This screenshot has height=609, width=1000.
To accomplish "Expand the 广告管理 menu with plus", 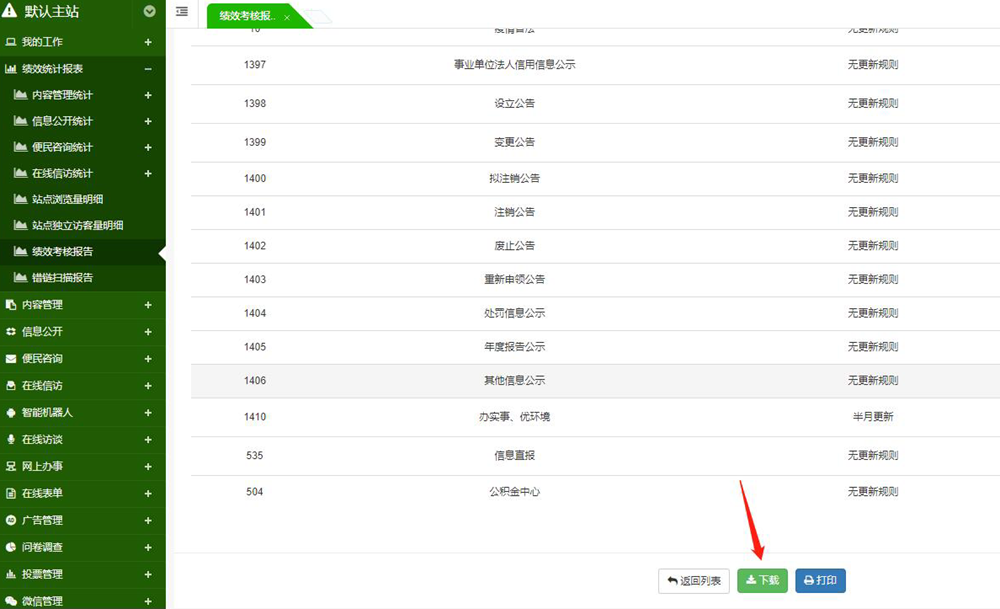I will [148, 520].
